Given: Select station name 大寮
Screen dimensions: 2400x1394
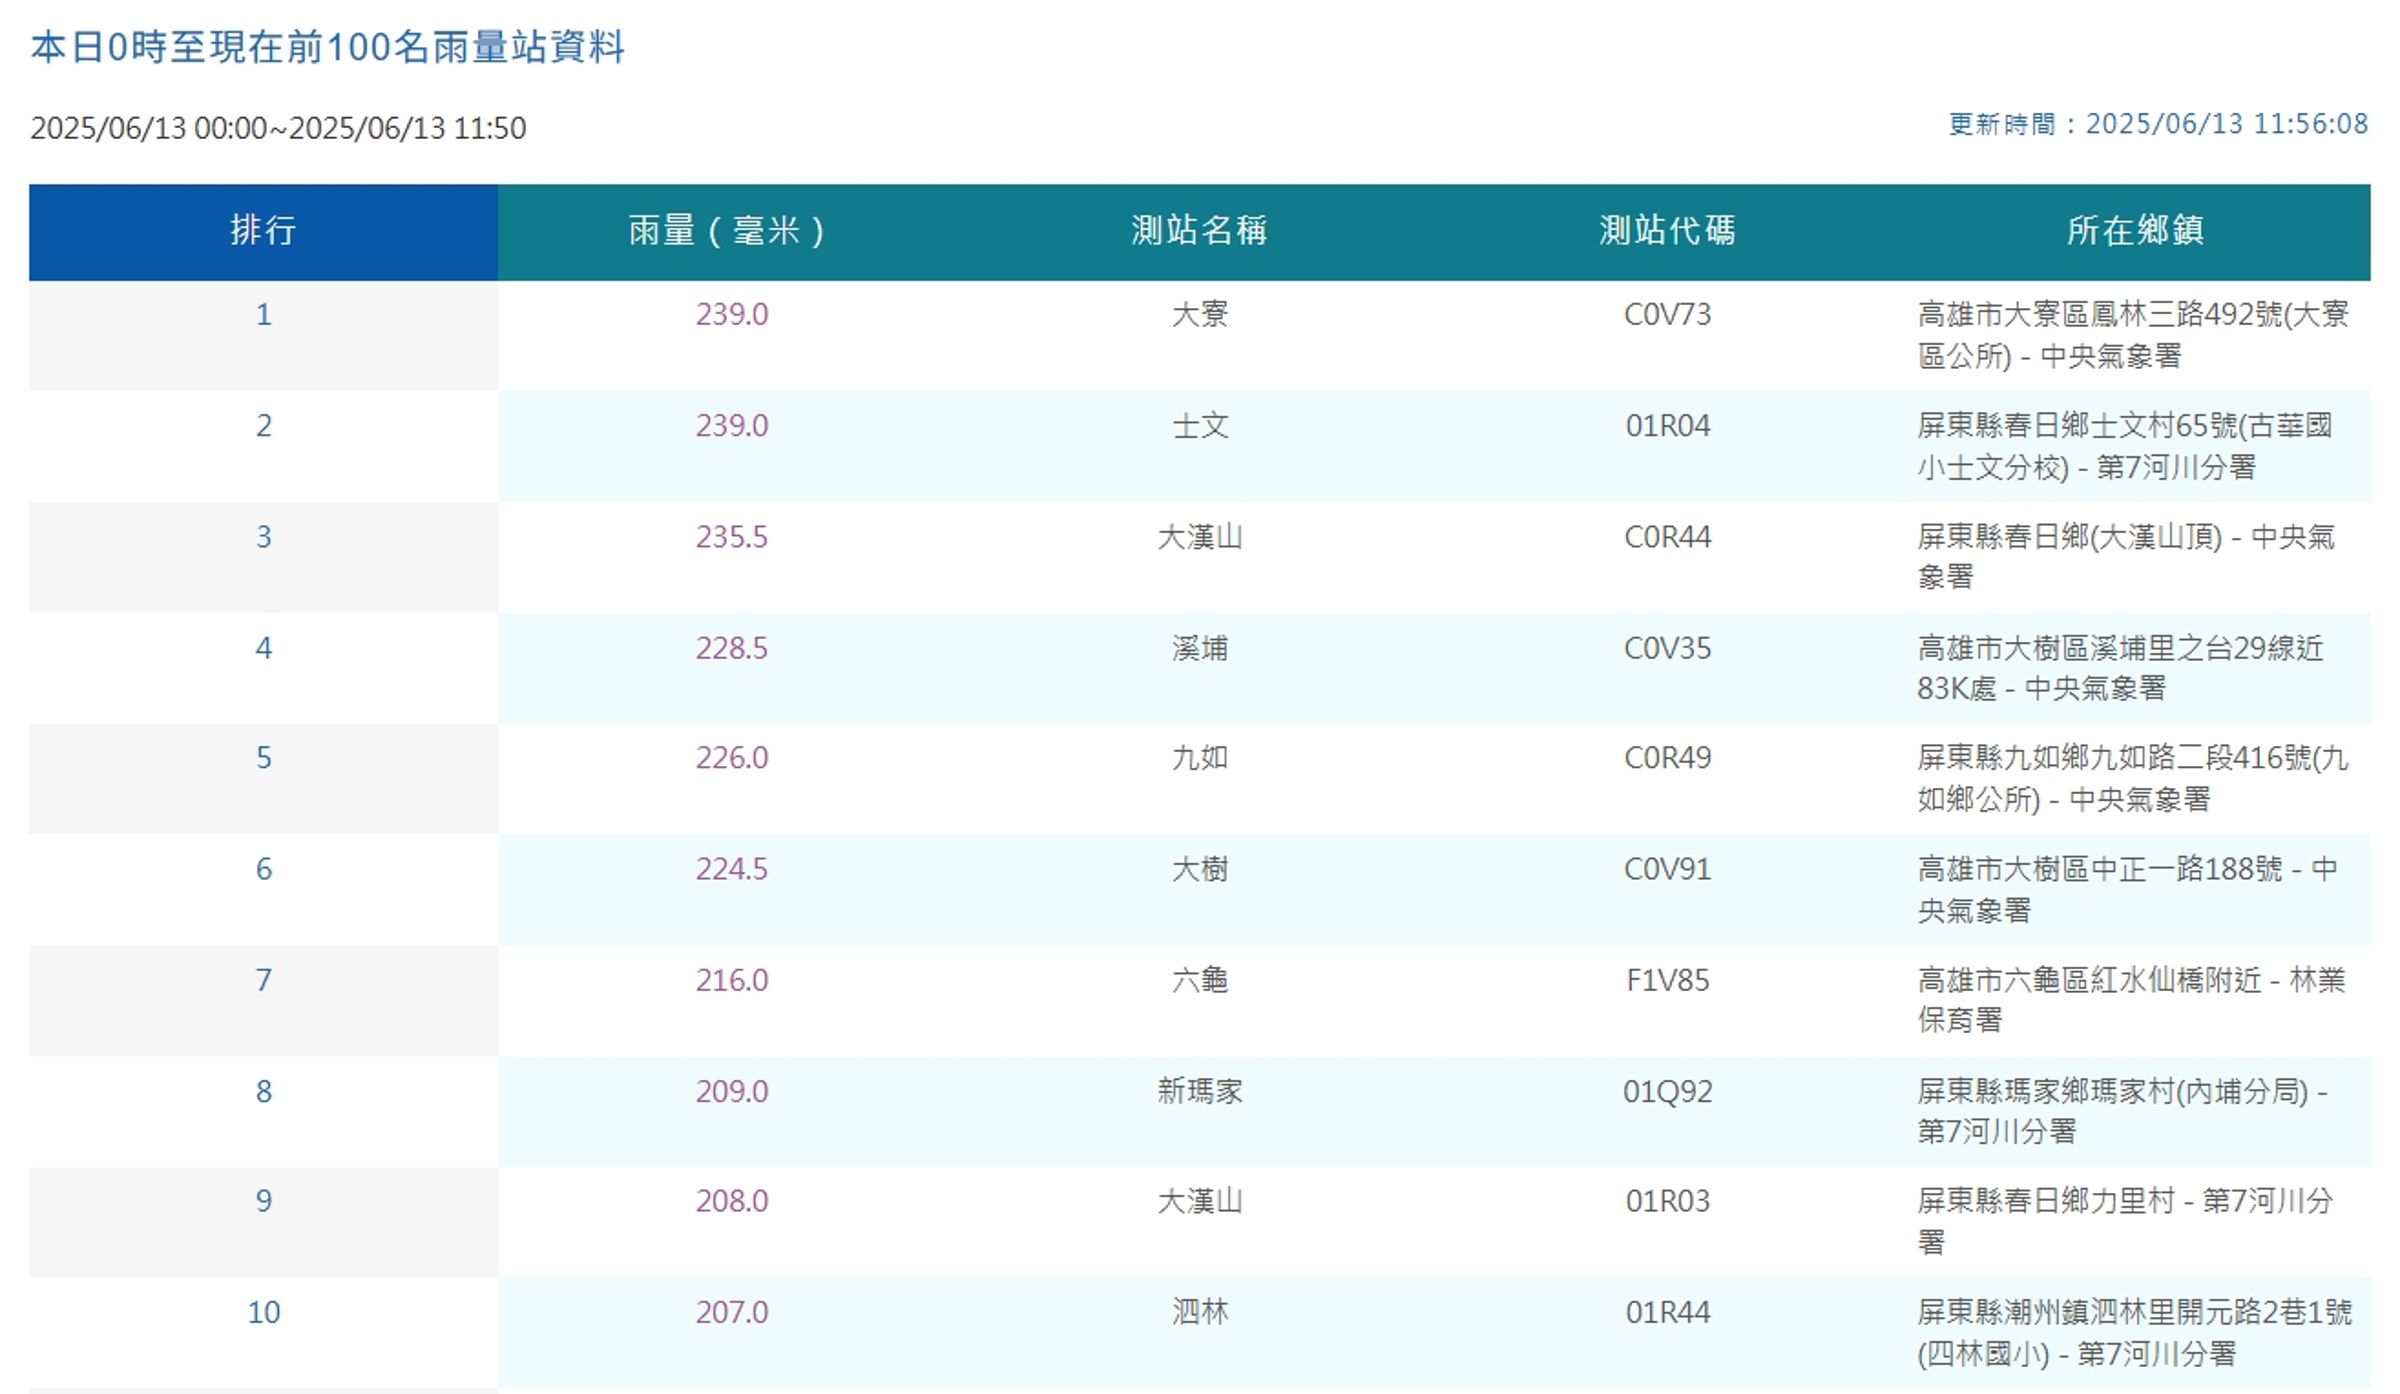Looking at the screenshot, I should point(1200,314).
